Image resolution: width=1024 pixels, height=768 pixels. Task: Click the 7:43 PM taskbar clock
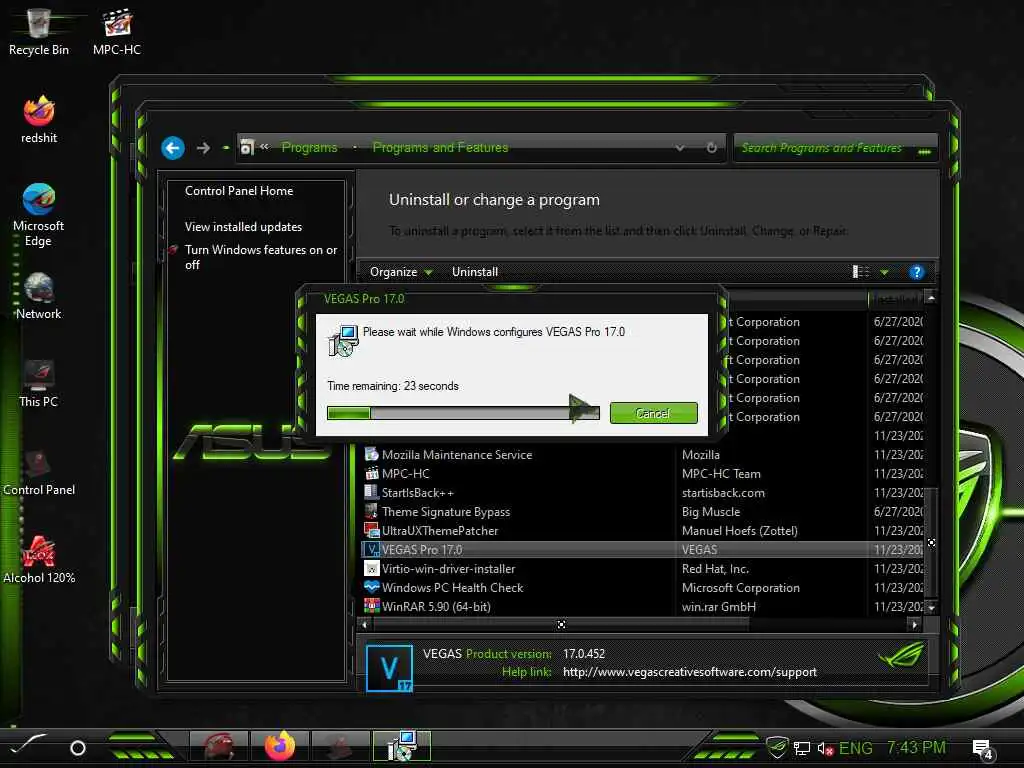[916, 747]
